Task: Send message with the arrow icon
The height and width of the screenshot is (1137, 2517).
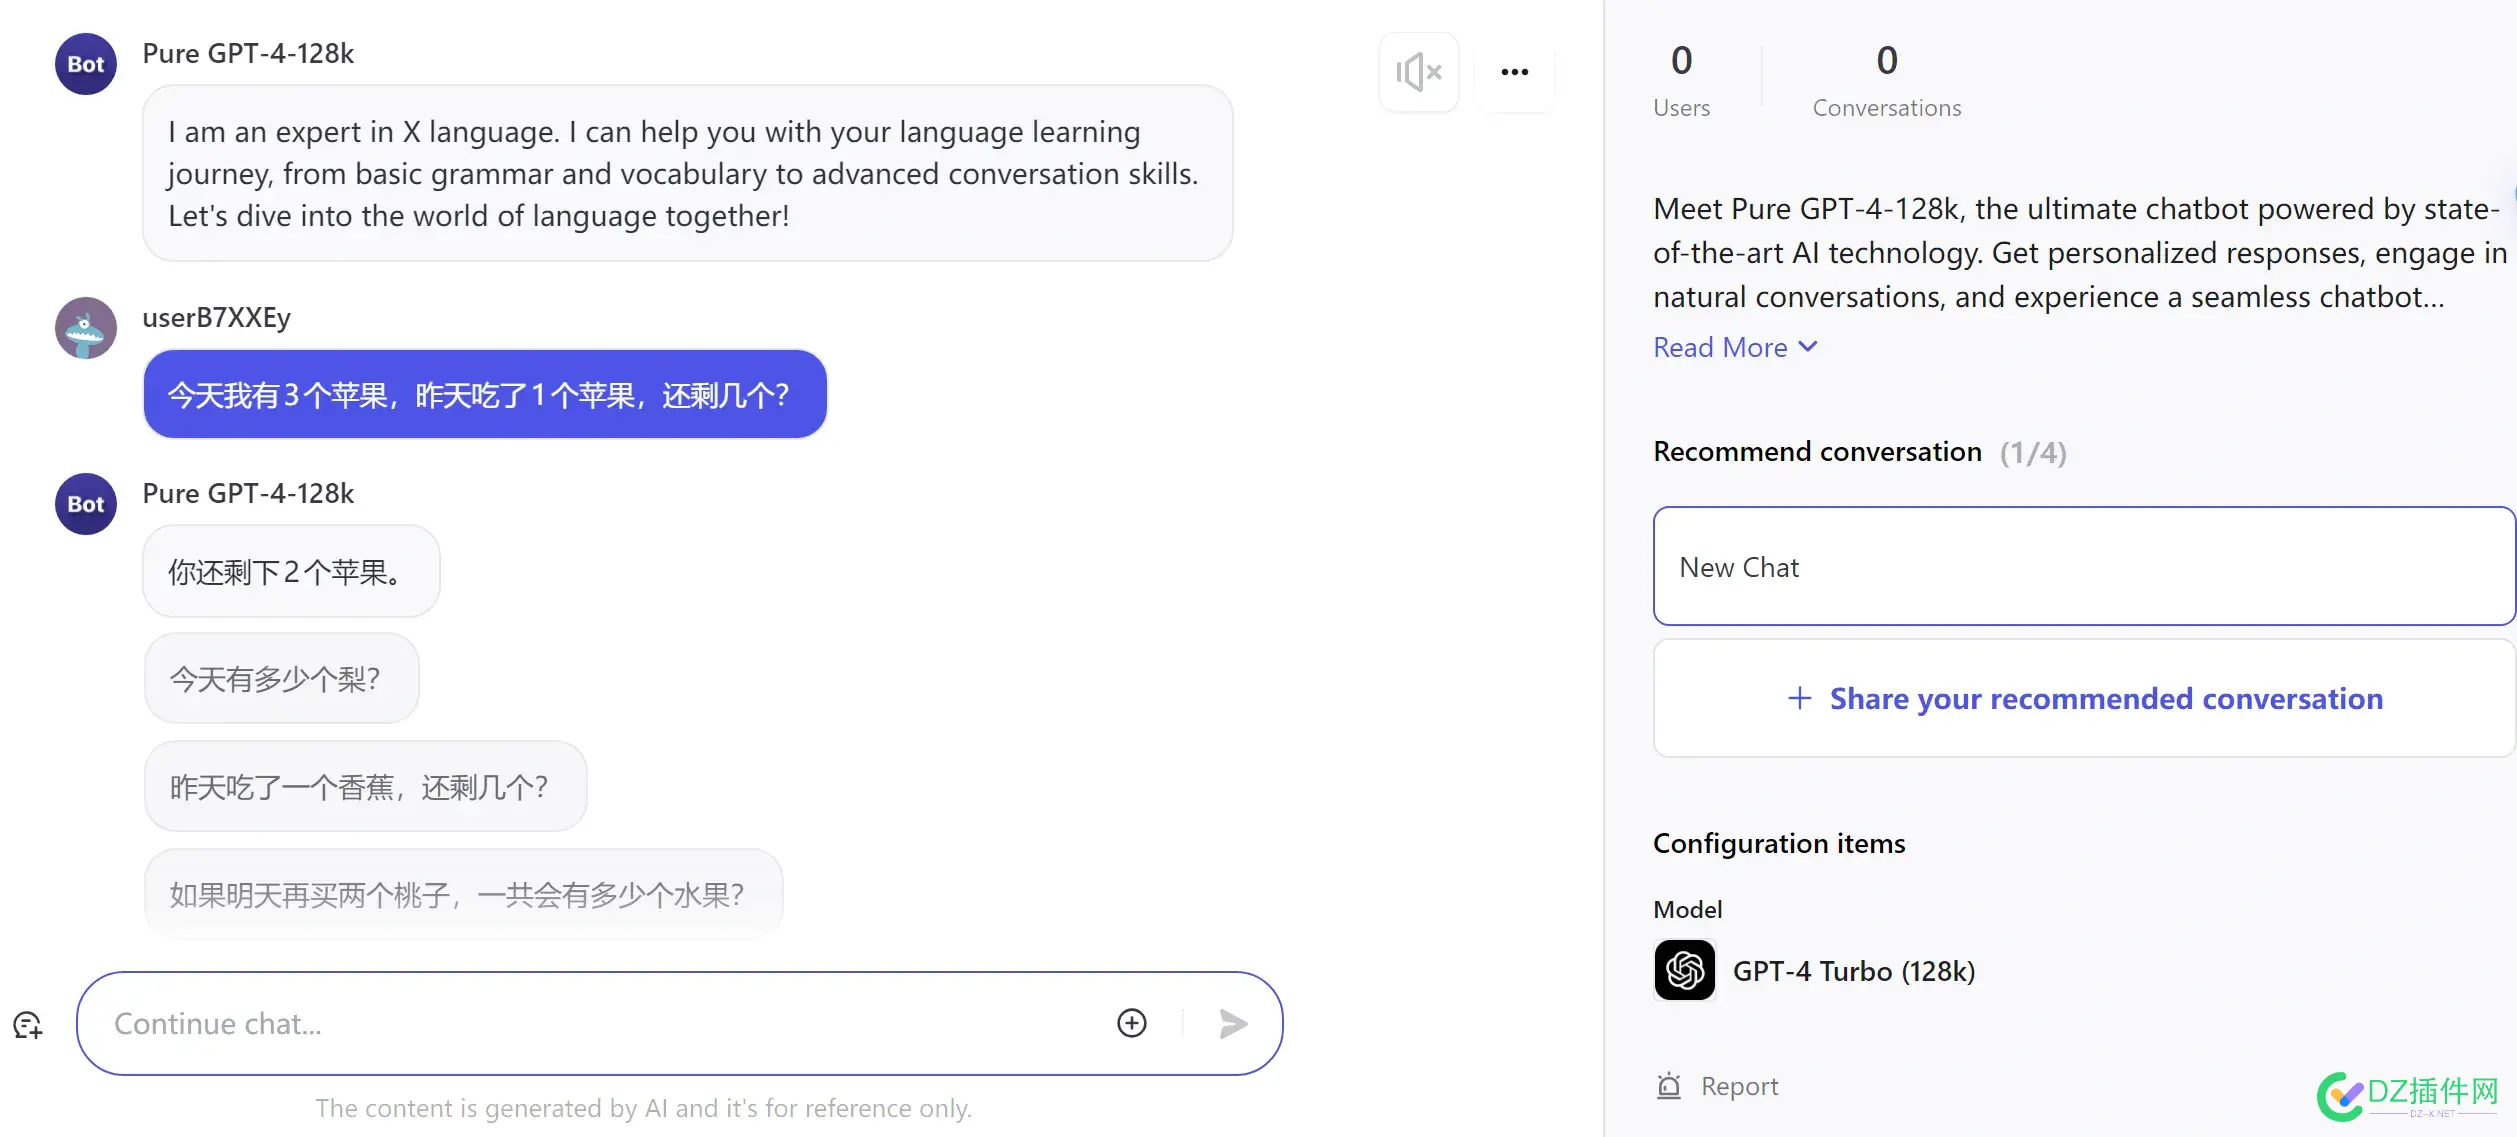Action: [1233, 1023]
